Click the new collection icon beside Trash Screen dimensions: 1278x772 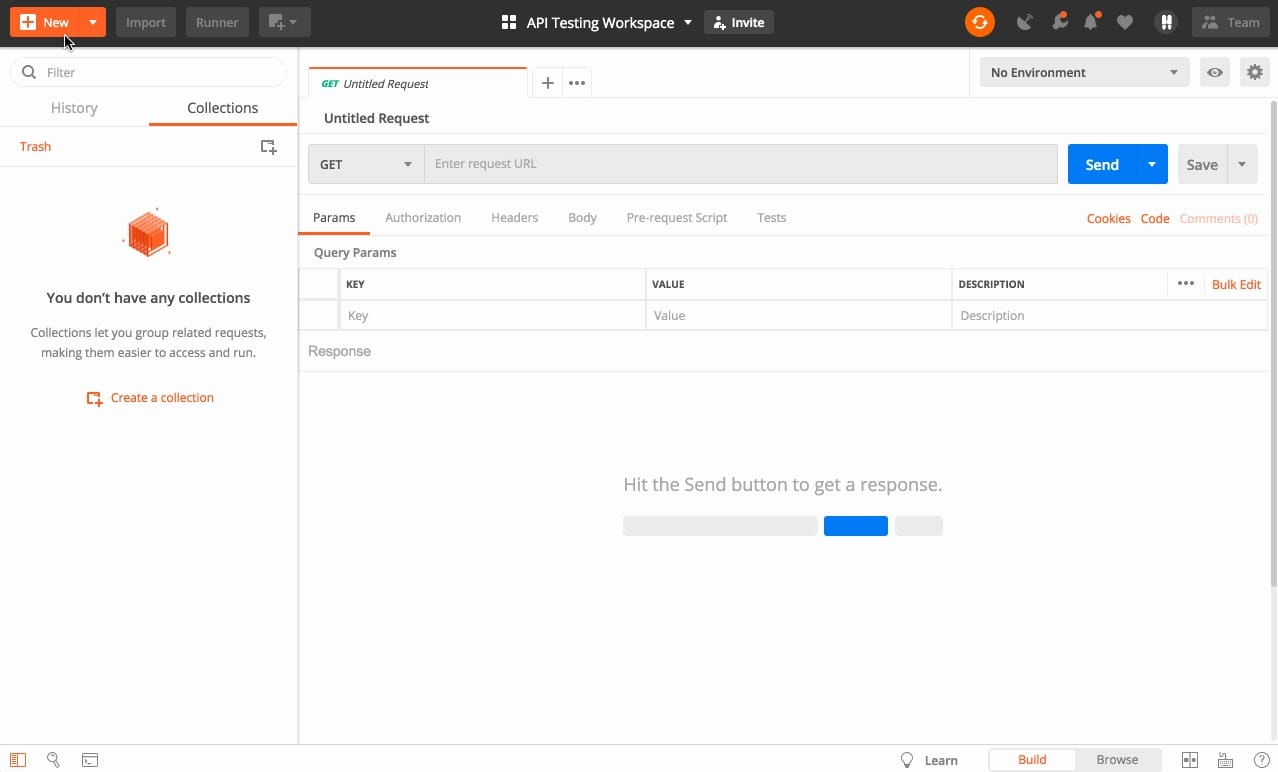click(x=268, y=147)
